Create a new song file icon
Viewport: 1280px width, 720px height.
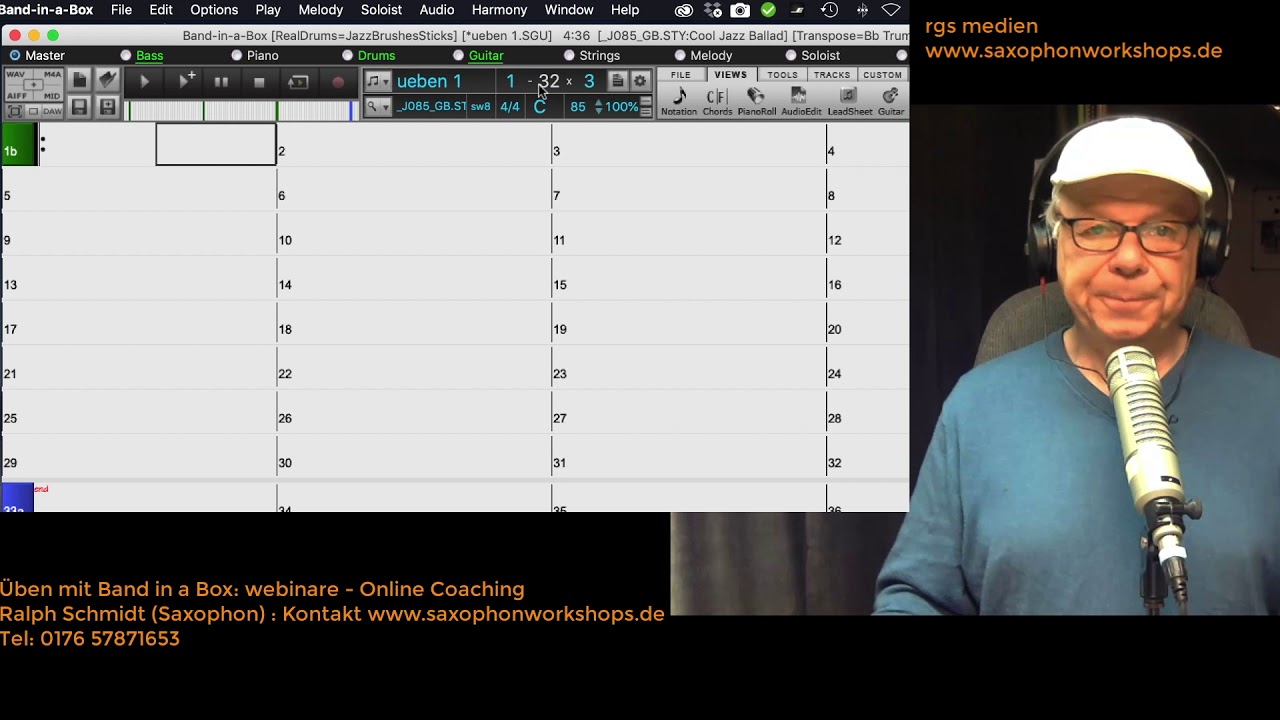click(79, 80)
